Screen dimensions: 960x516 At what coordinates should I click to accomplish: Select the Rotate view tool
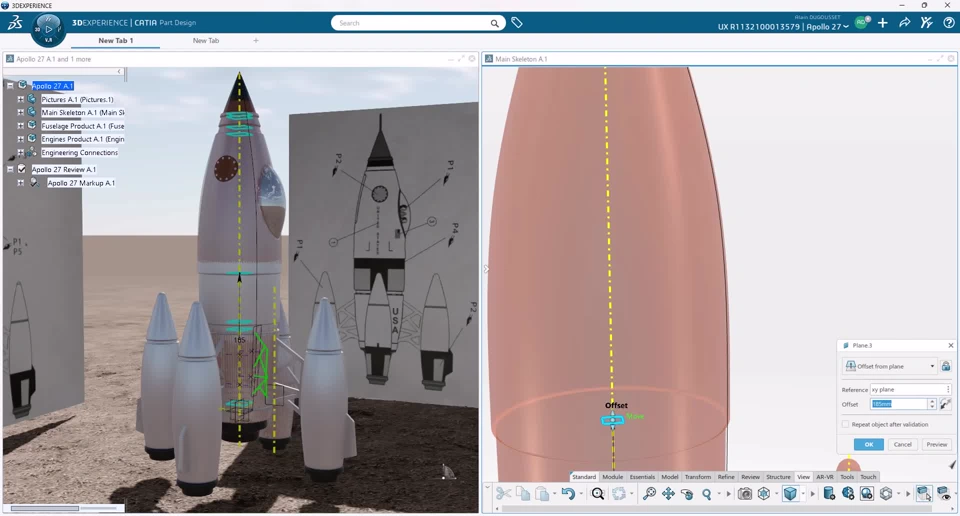point(687,493)
